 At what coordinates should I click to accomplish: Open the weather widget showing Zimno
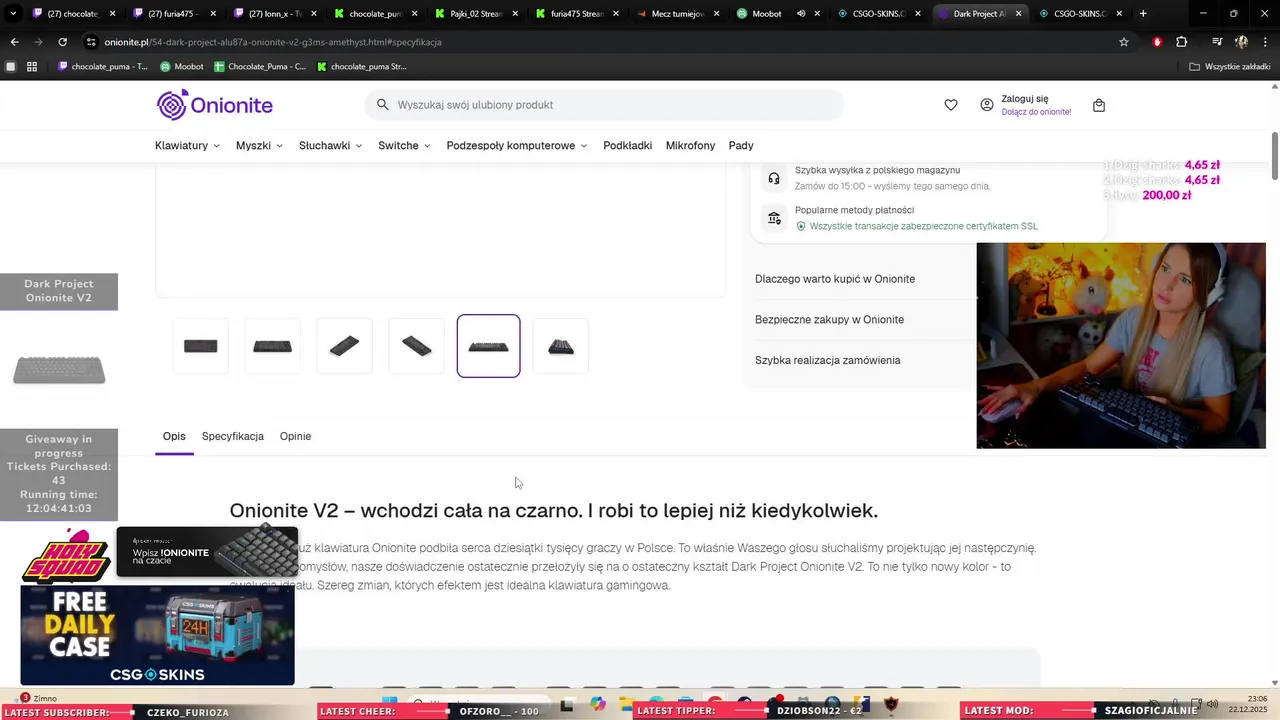pyautogui.click(x=40, y=698)
